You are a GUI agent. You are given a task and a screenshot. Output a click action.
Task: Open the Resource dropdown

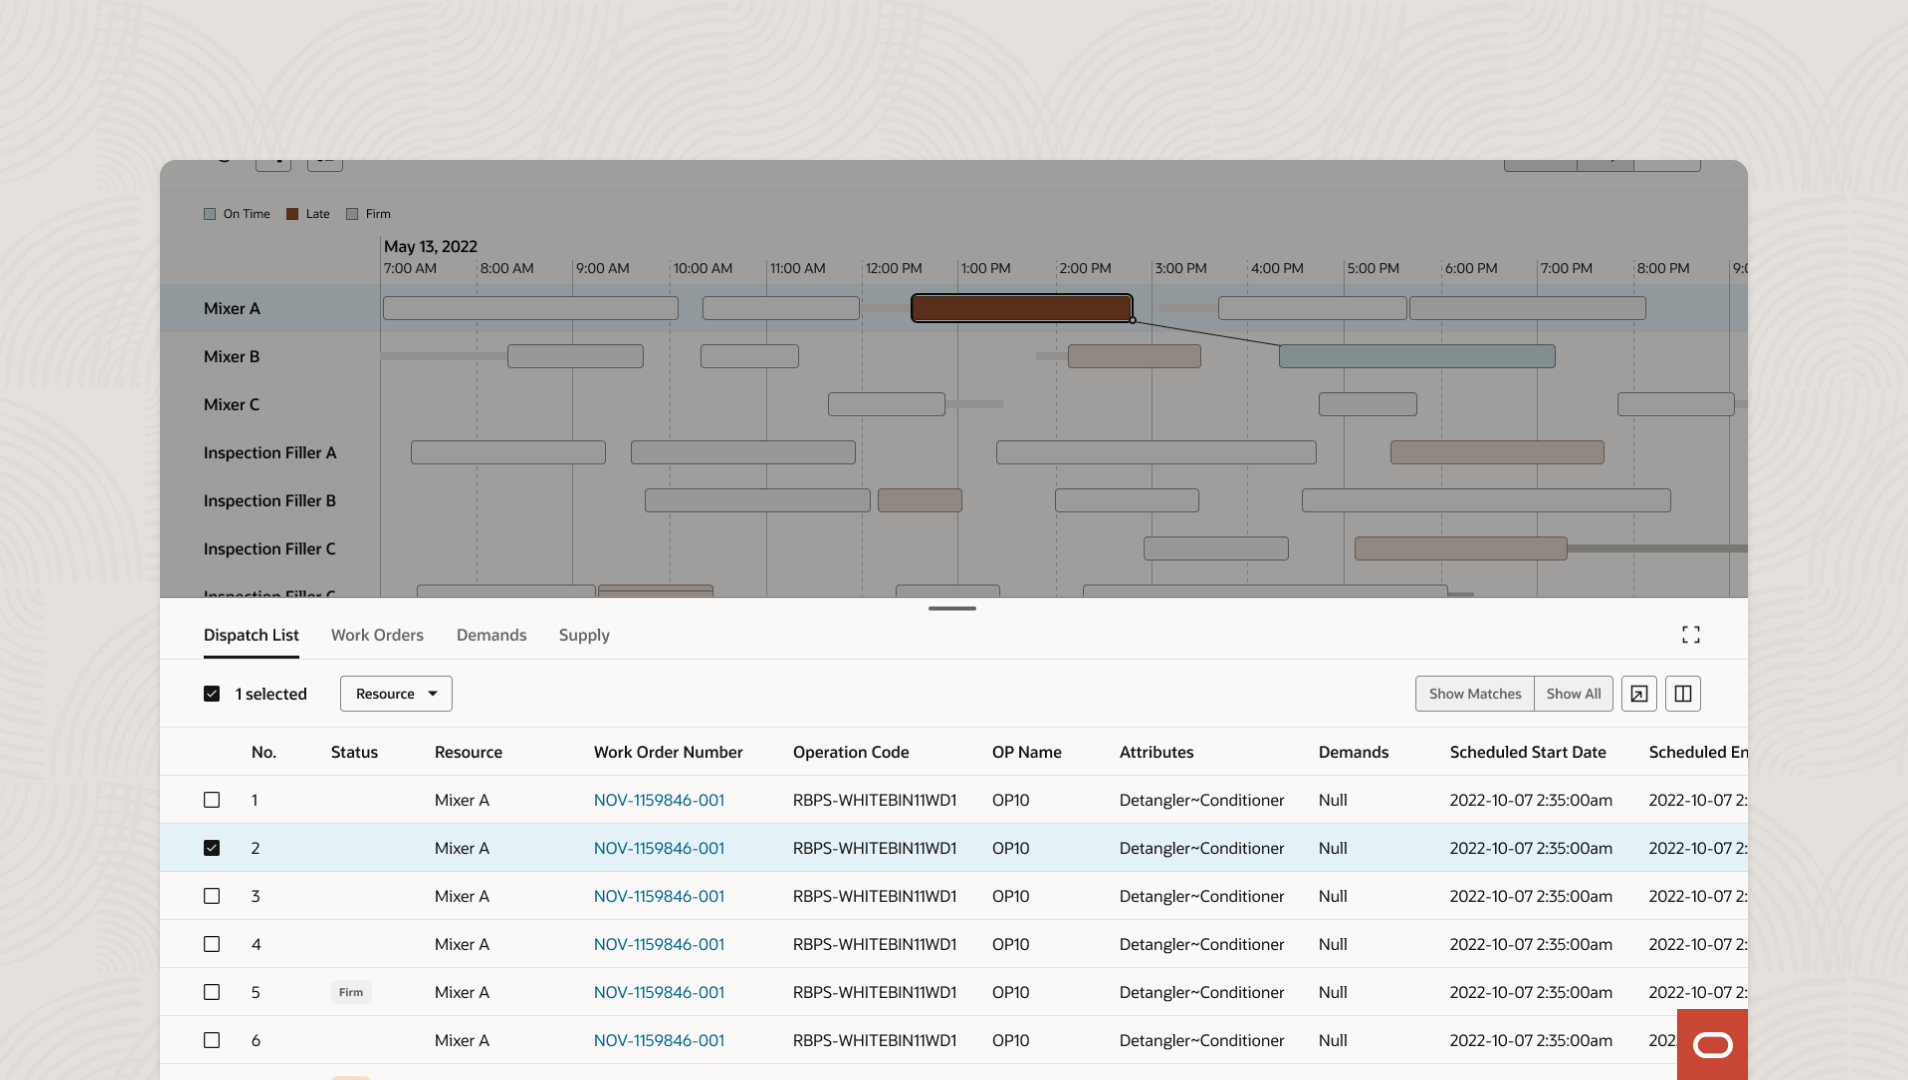pos(396,694)
